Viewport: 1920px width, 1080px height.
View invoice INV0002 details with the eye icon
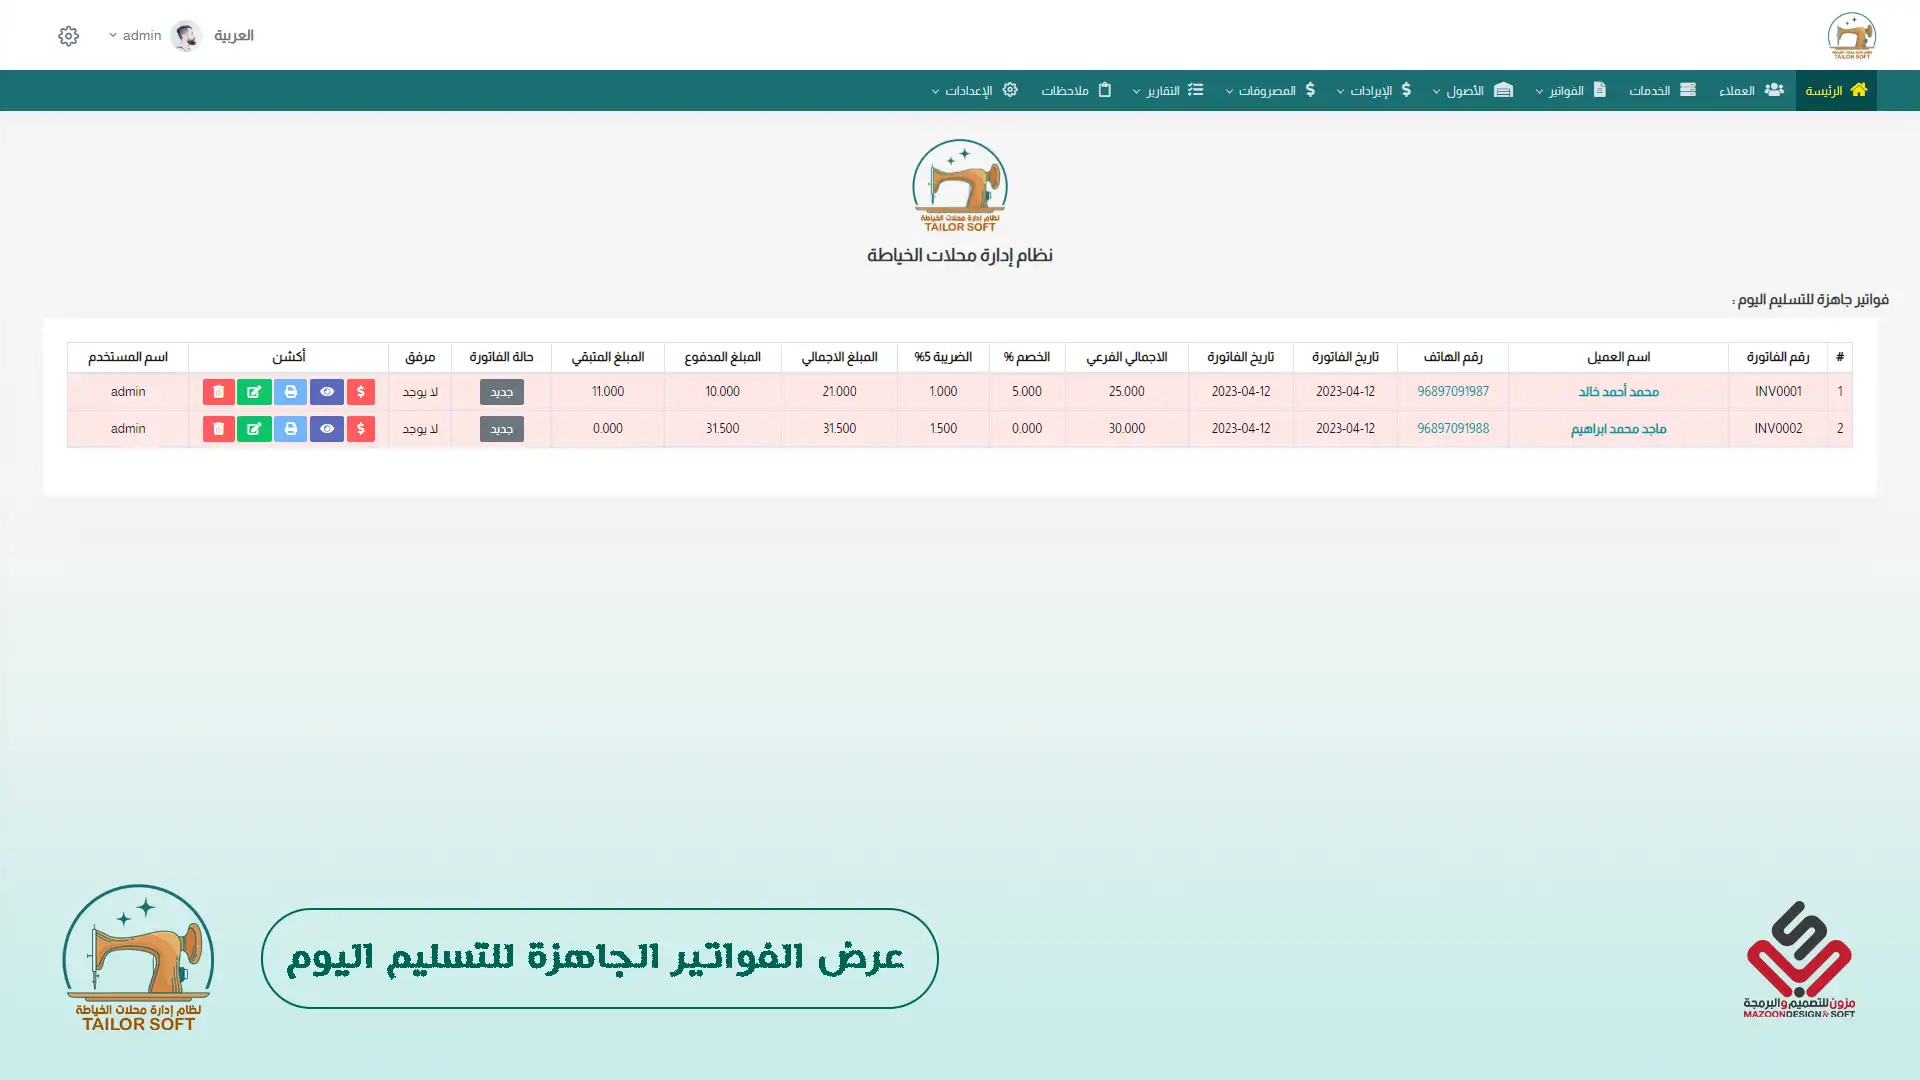click(x=326, y=429)
